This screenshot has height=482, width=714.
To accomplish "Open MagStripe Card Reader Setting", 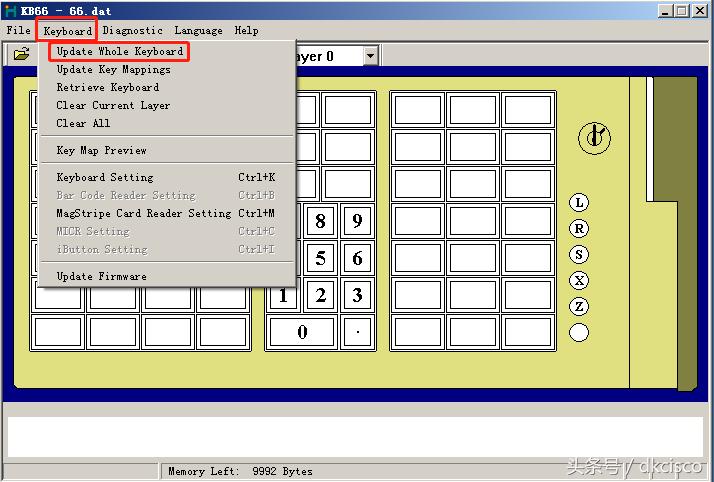I will (x=143, y=214).
